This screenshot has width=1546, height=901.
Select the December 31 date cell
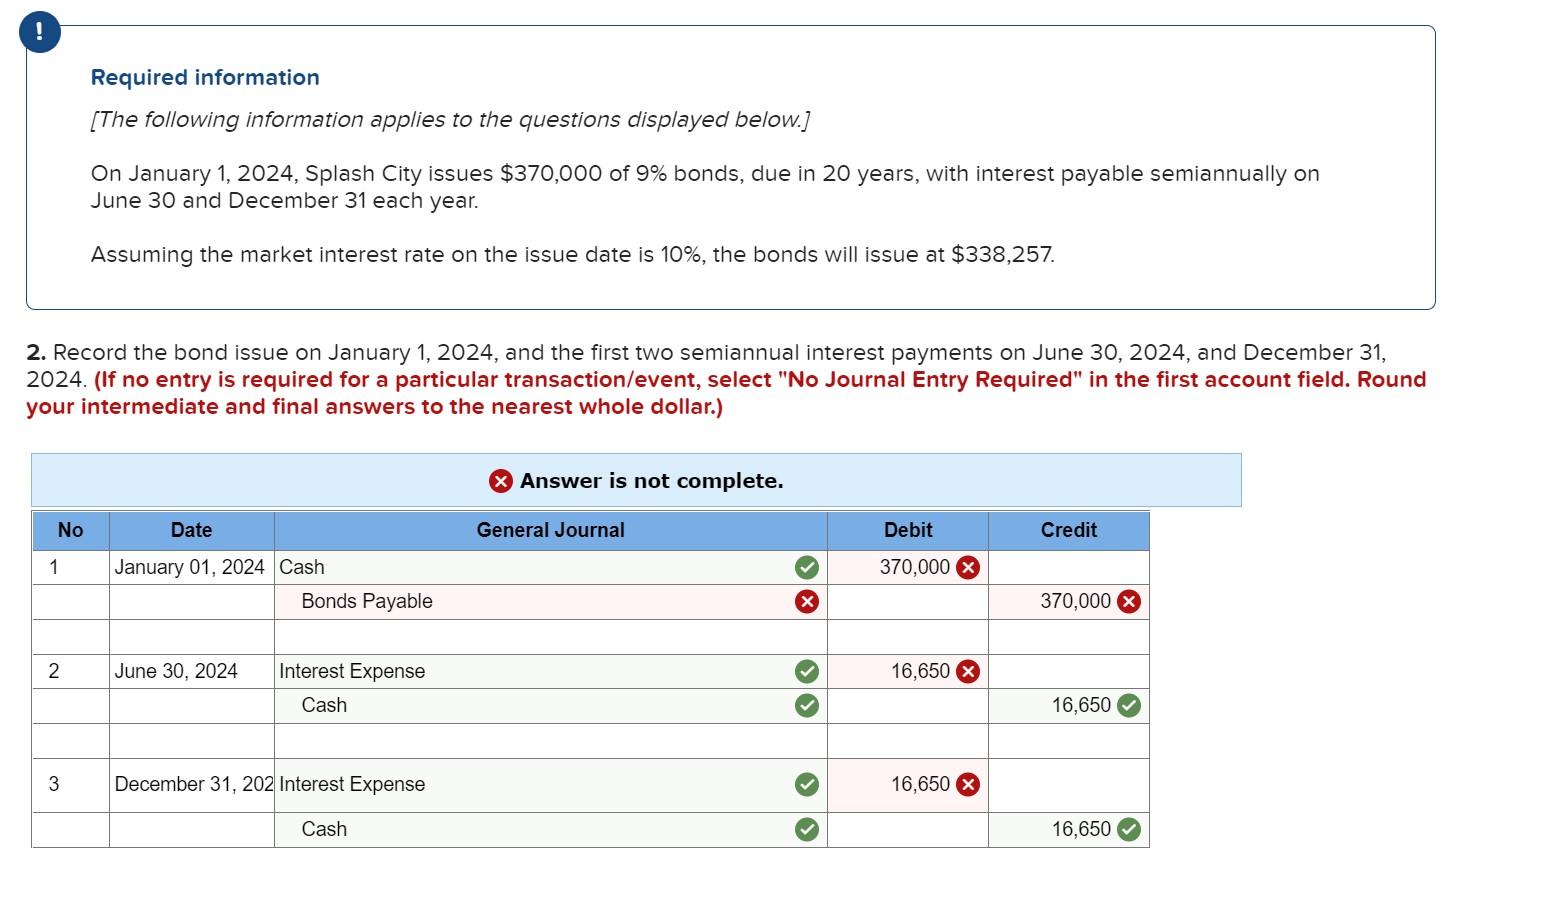[x=191, y=785]
